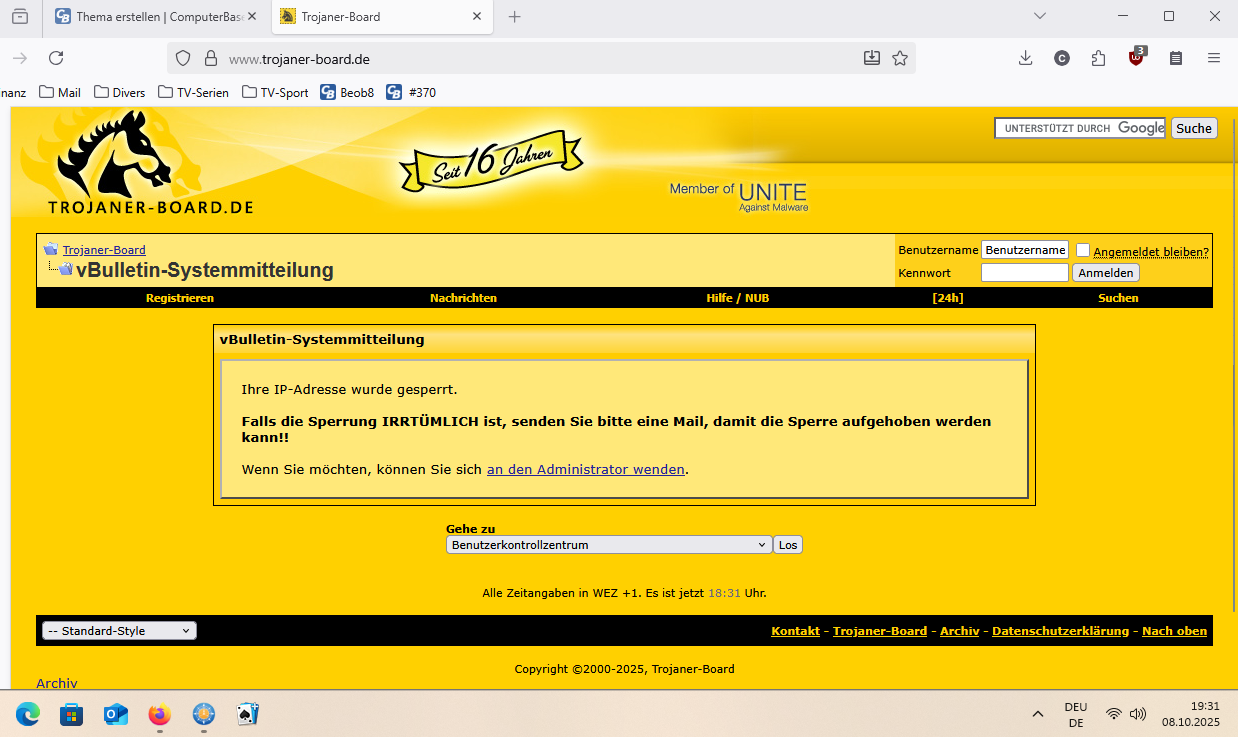Open the clock and date at 19:31
Screen dimensions: 1238x737
click(1190, 714)
